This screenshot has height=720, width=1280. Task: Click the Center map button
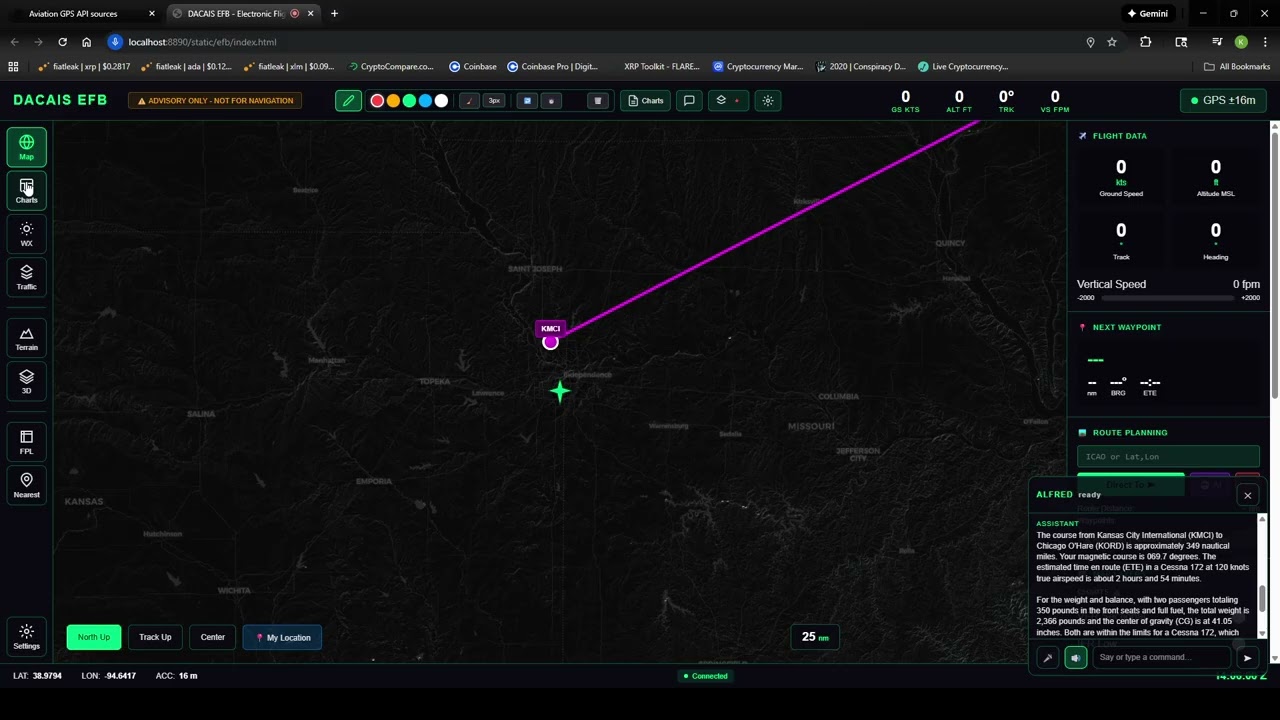[213, 637]
